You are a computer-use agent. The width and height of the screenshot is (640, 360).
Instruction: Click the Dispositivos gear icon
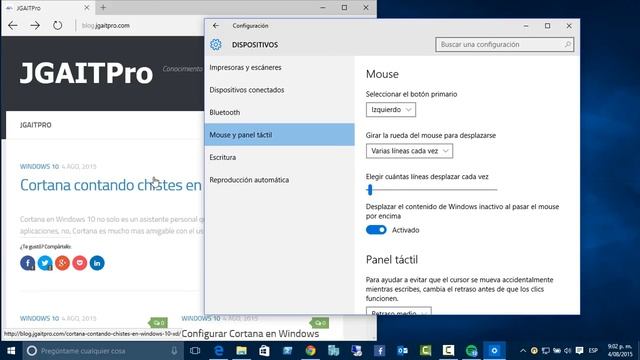[x=216, y=44]
